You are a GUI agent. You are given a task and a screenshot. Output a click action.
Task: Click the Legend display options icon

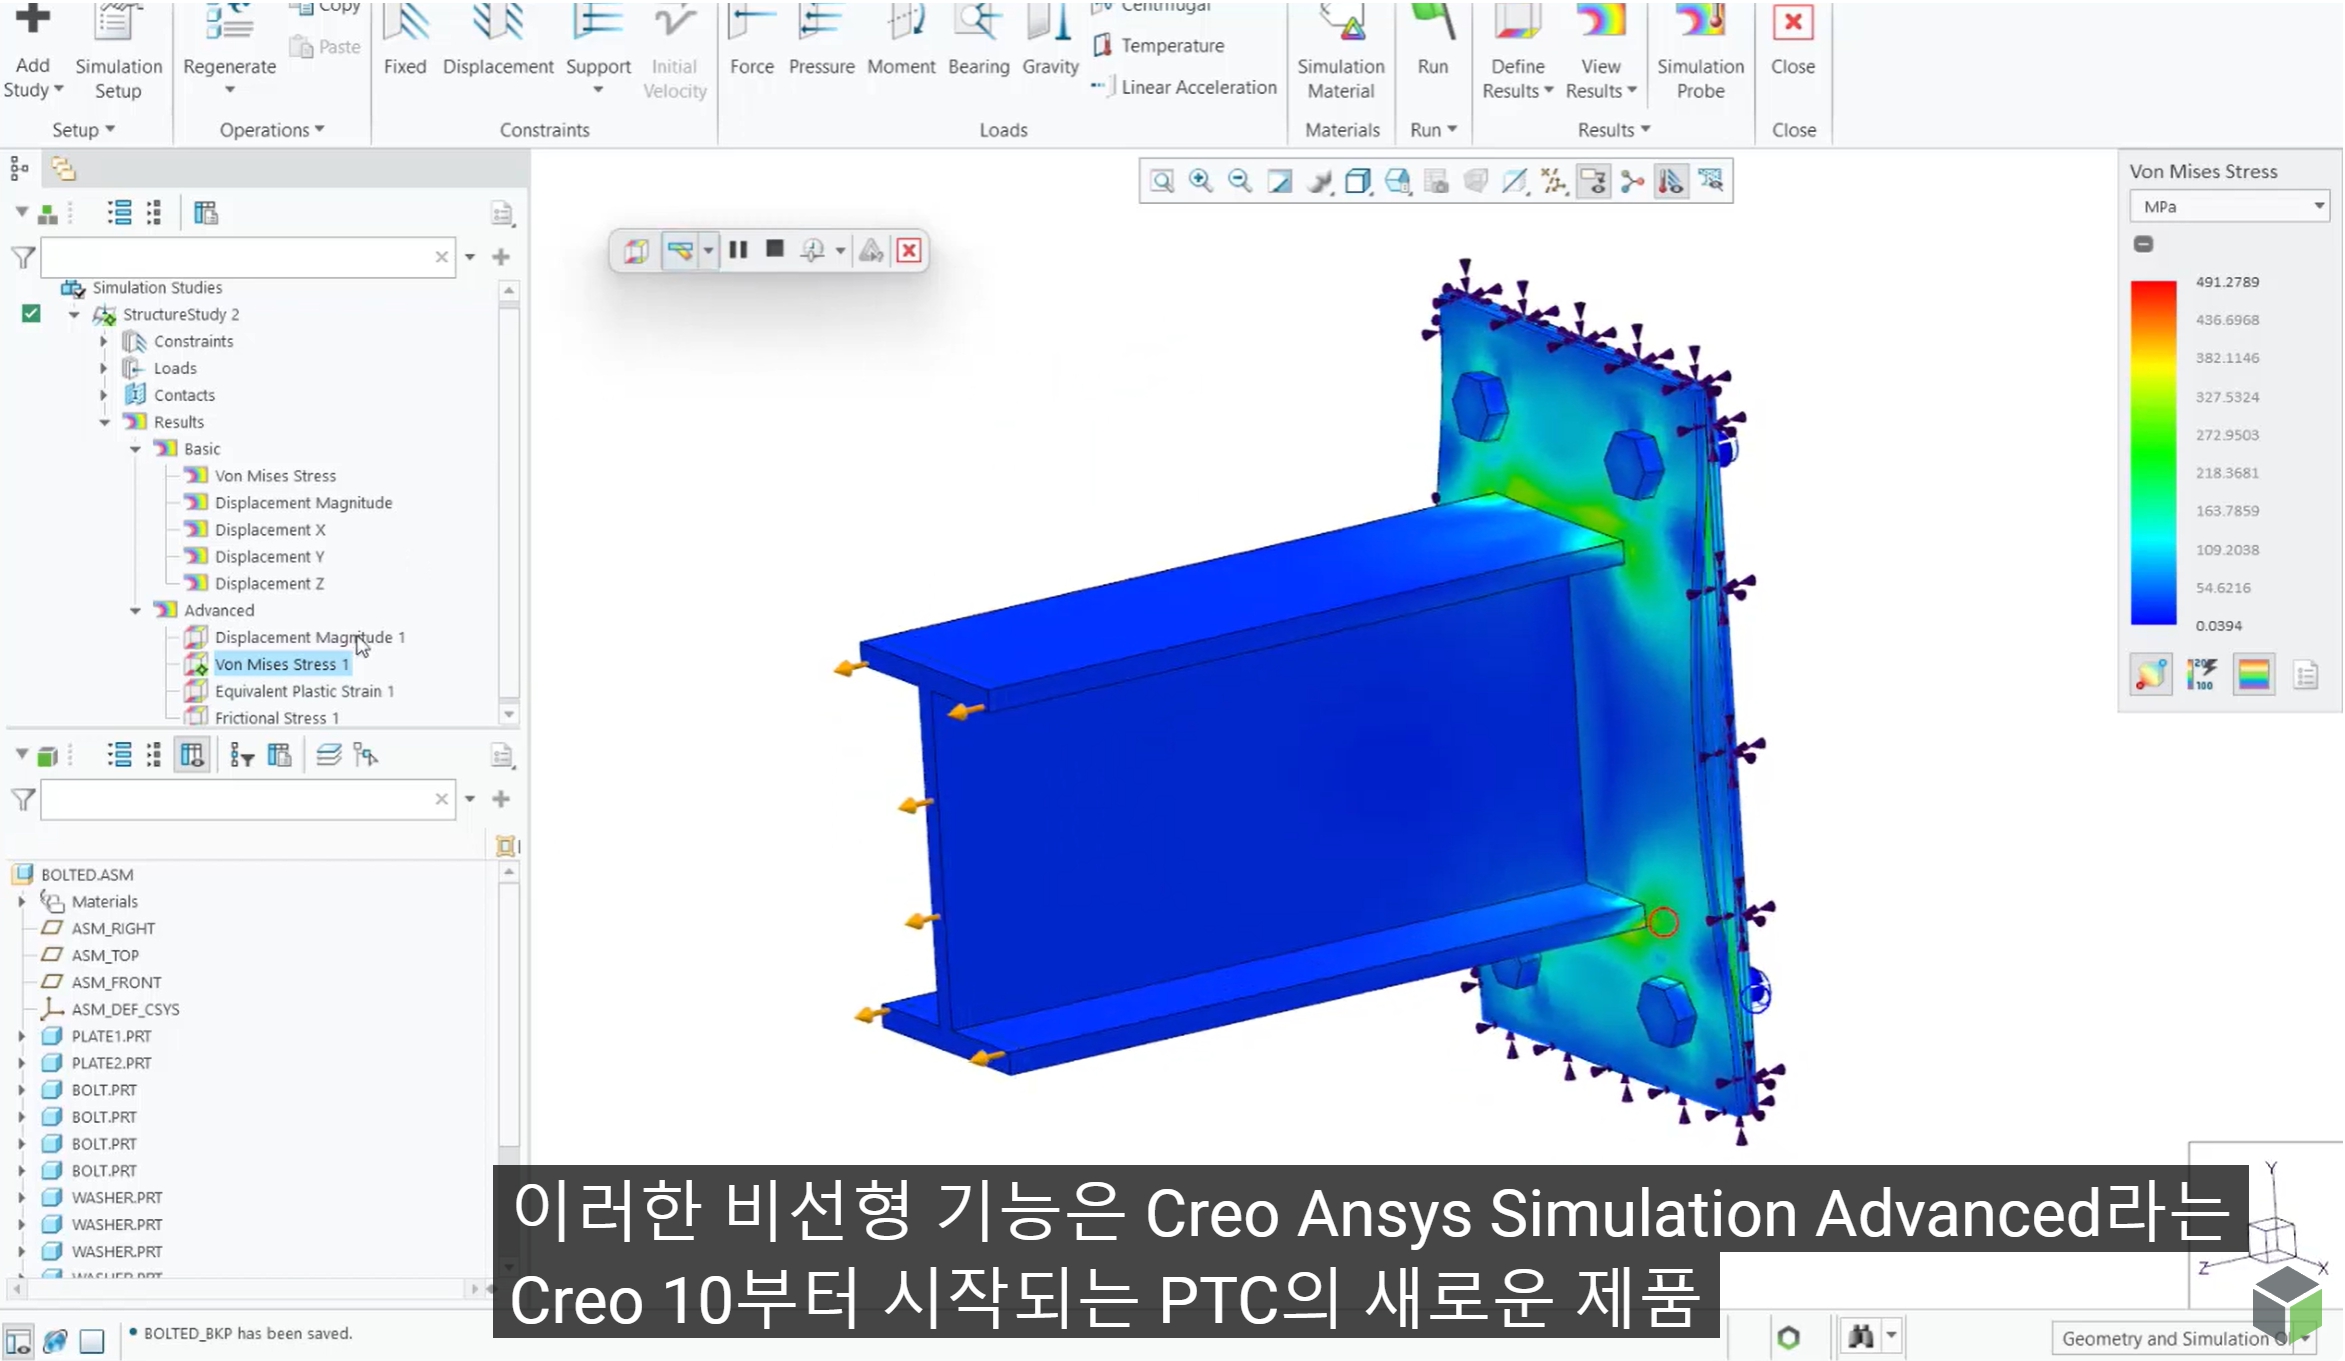tap(2151, 675)
